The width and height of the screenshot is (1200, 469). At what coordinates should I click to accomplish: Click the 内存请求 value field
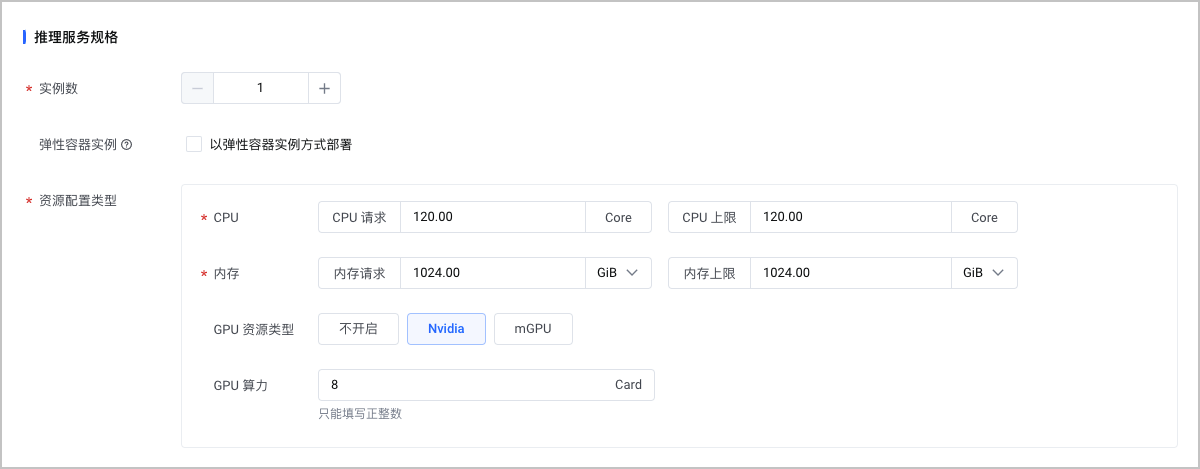coord(492,273)
